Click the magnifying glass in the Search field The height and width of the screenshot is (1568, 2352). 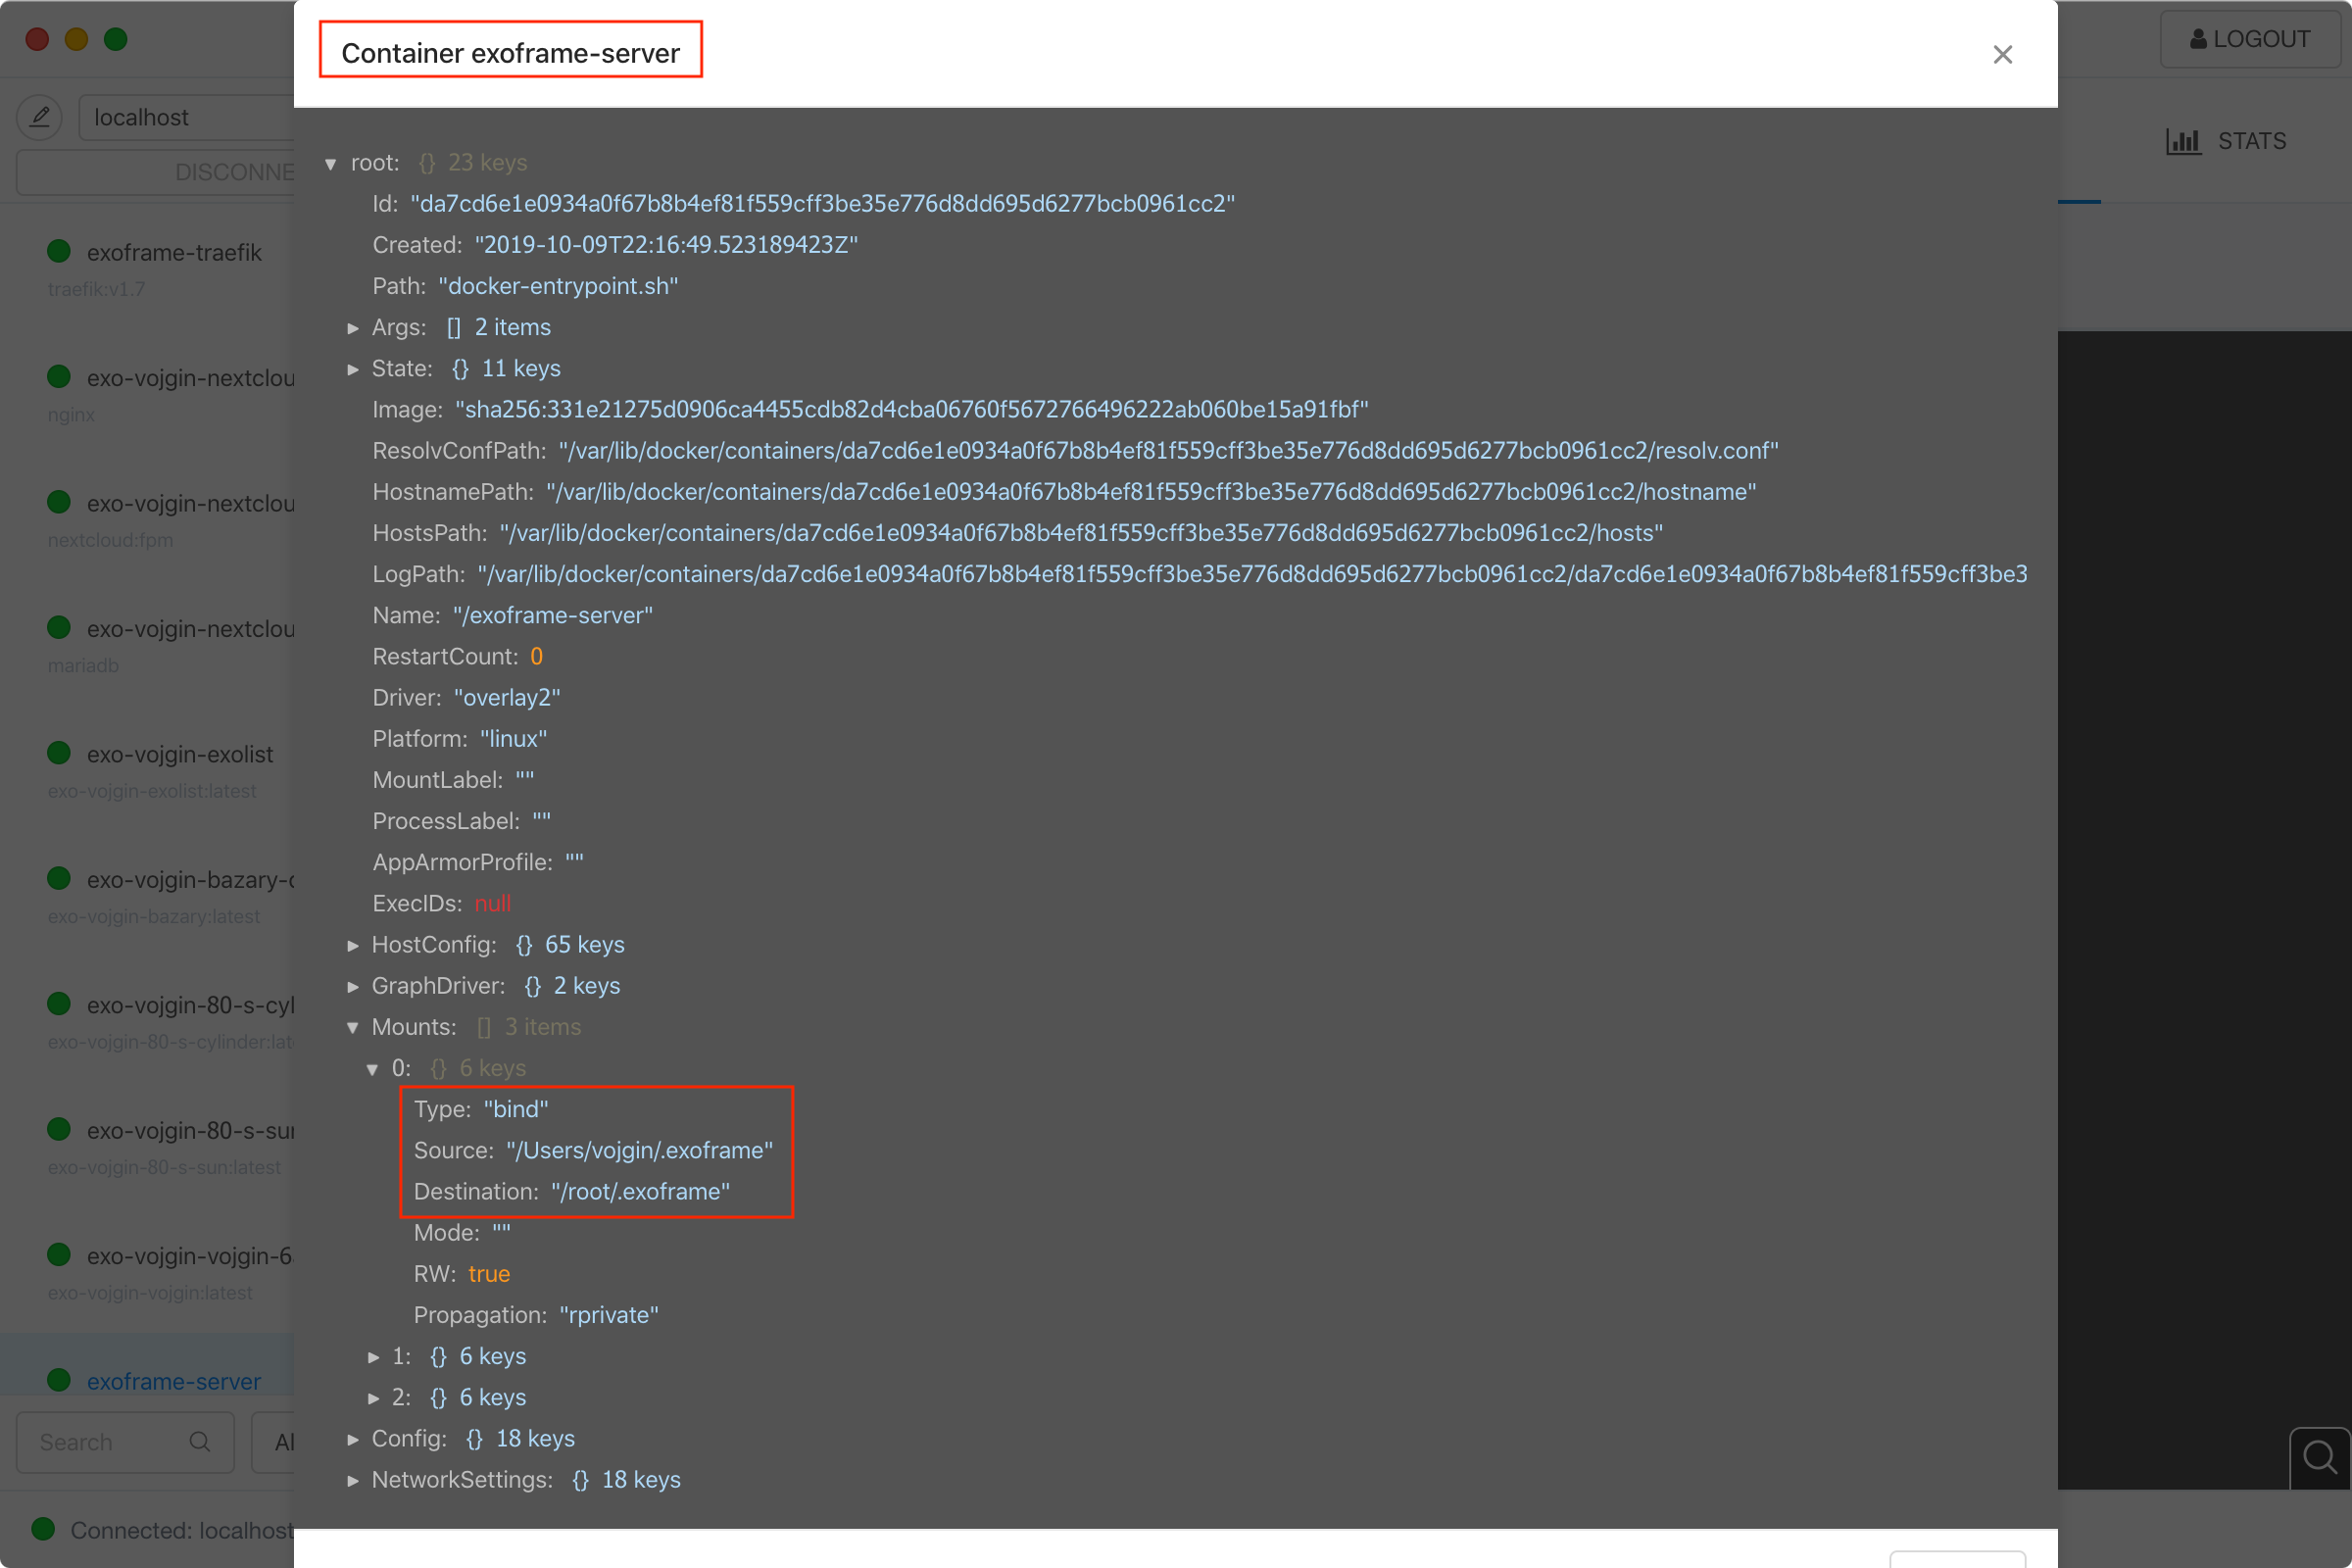tap(199, 1441)
